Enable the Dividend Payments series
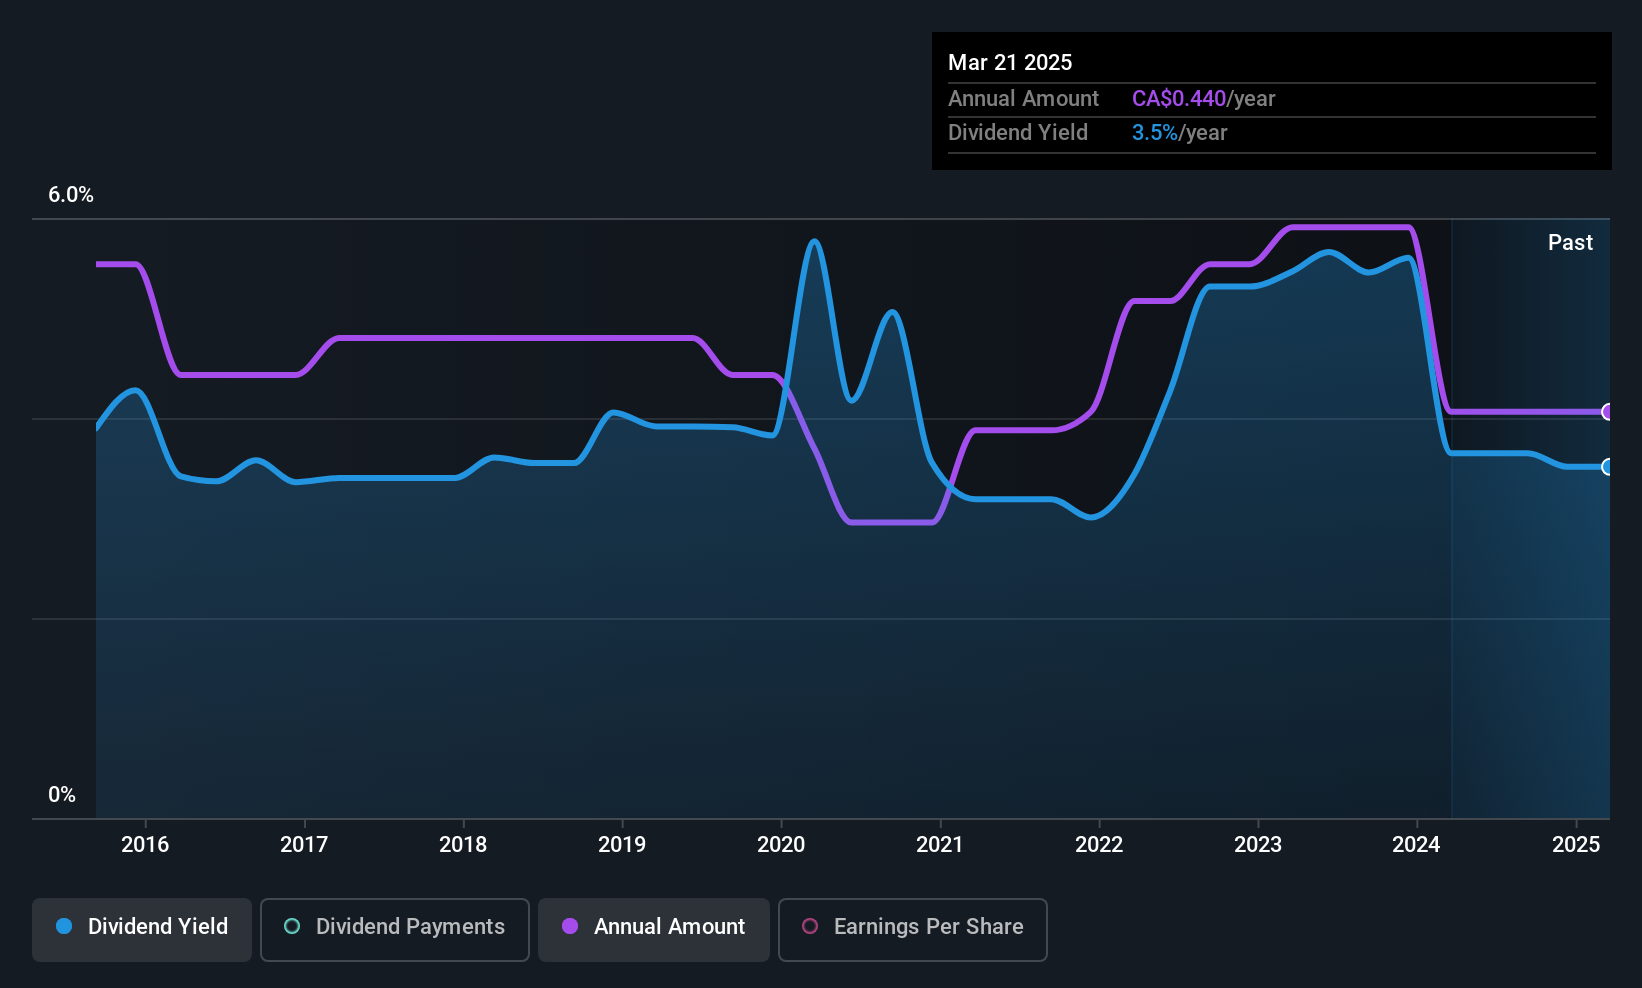 [x=394, y=929]
